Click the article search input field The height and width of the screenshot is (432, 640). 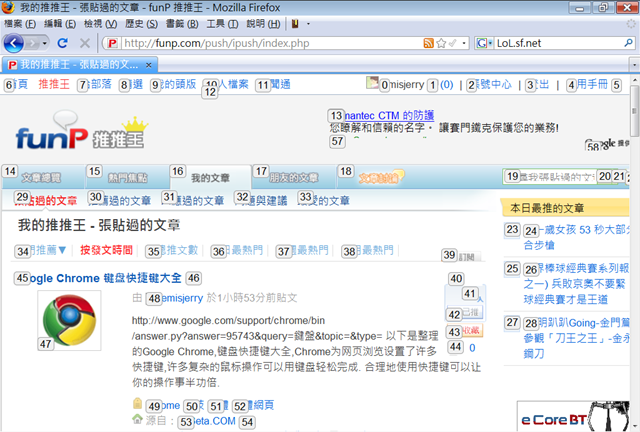tap(551, 176)
